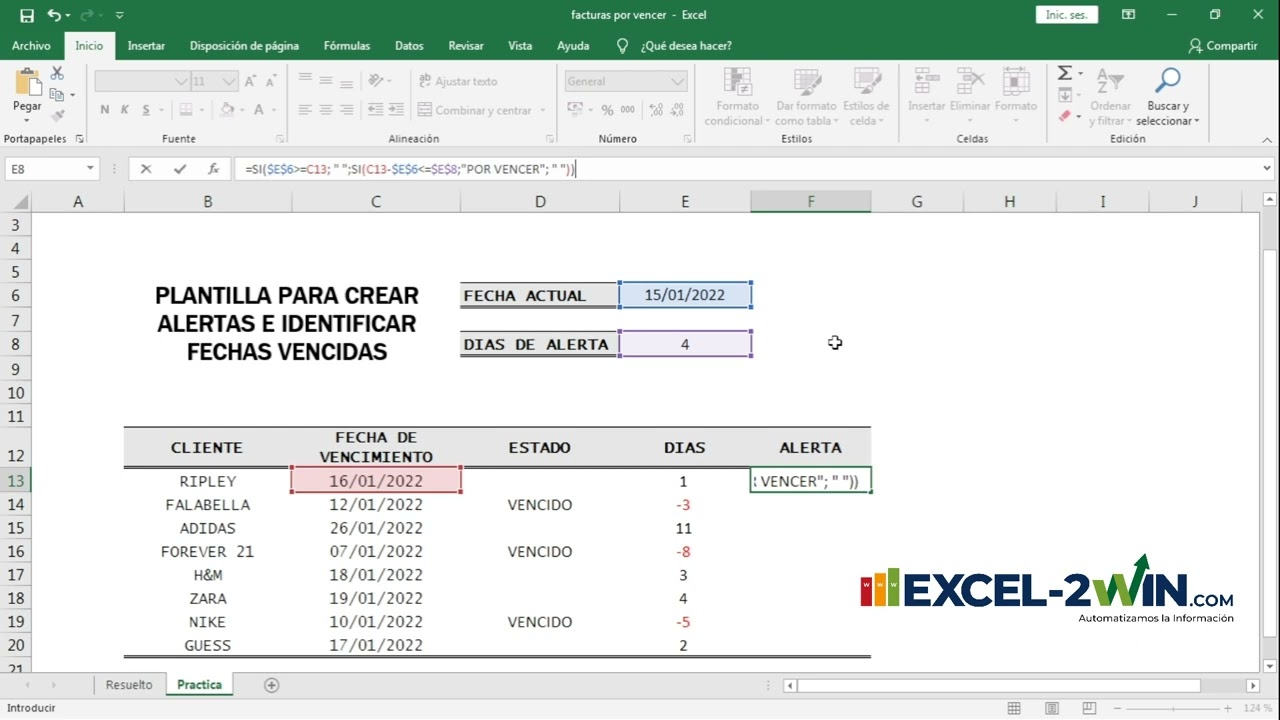Click Dar formato como tabla icon
This screenshot has width=1280, height=720.
pos(806,82)
